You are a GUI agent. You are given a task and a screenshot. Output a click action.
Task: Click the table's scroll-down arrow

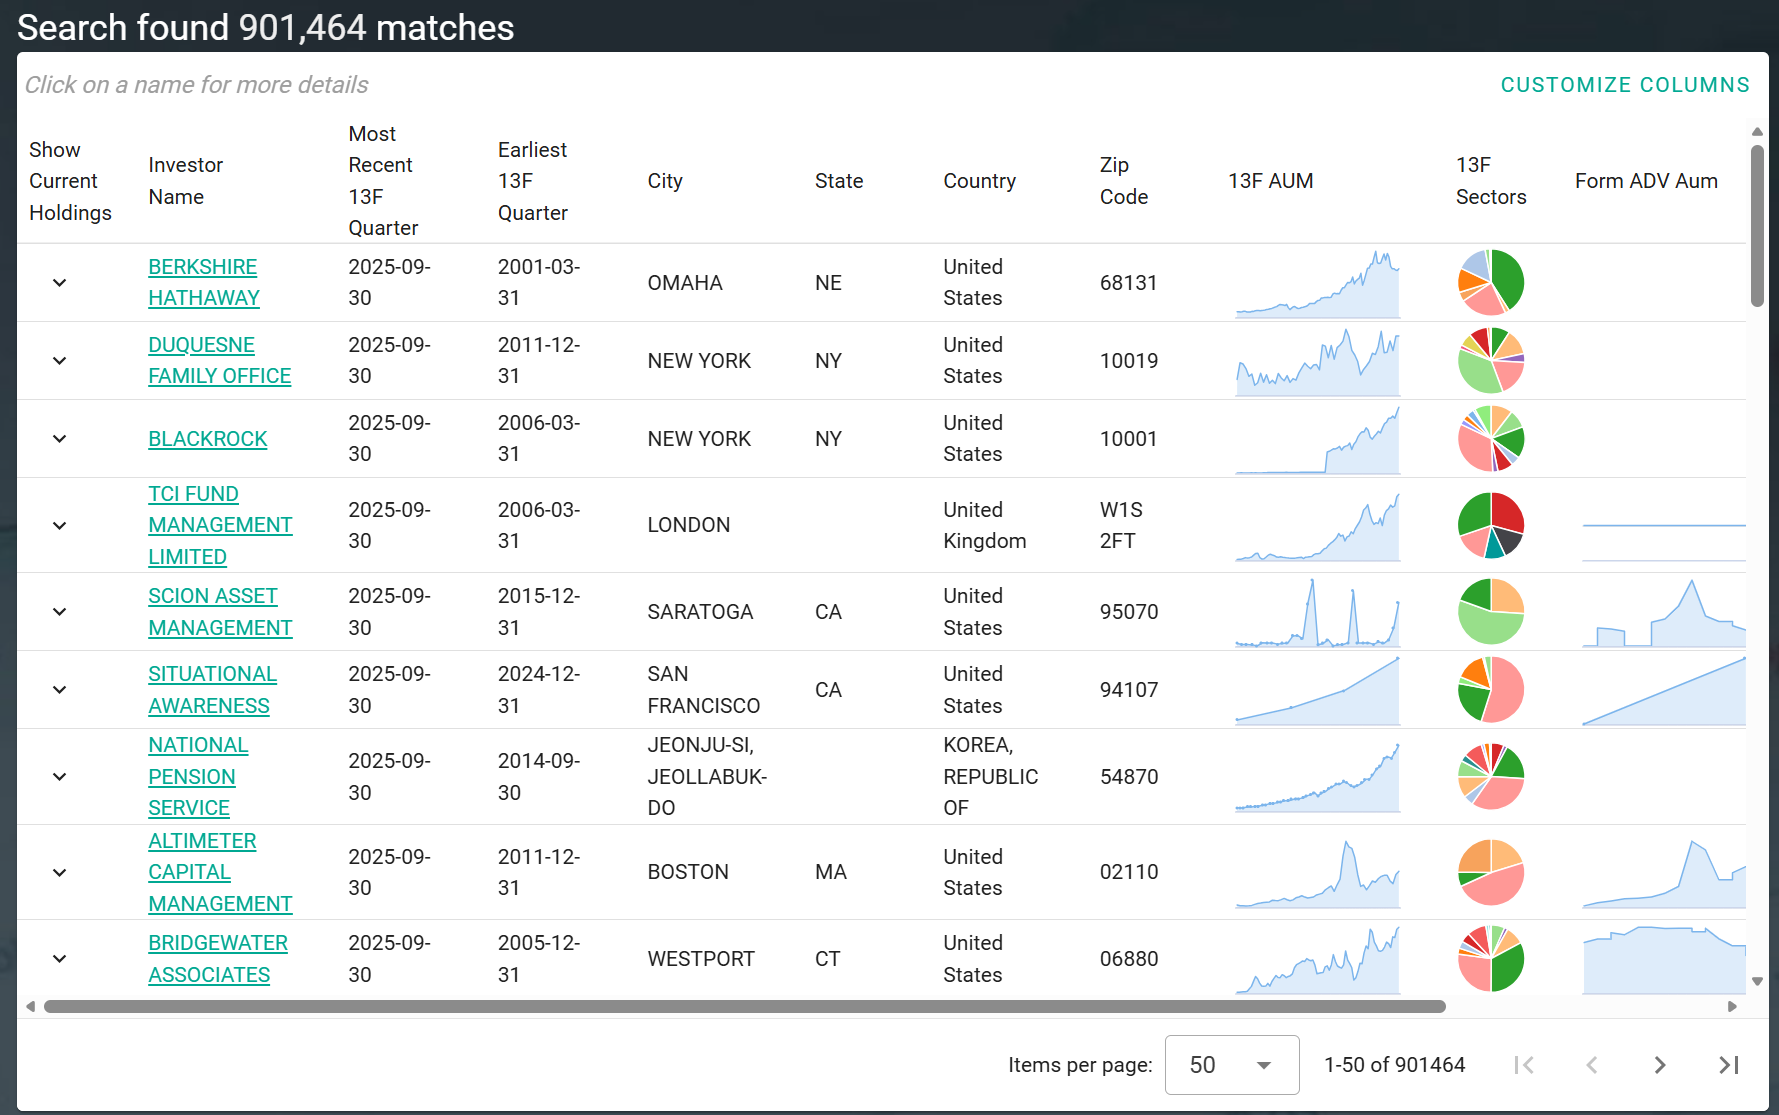coord(1757,982)
